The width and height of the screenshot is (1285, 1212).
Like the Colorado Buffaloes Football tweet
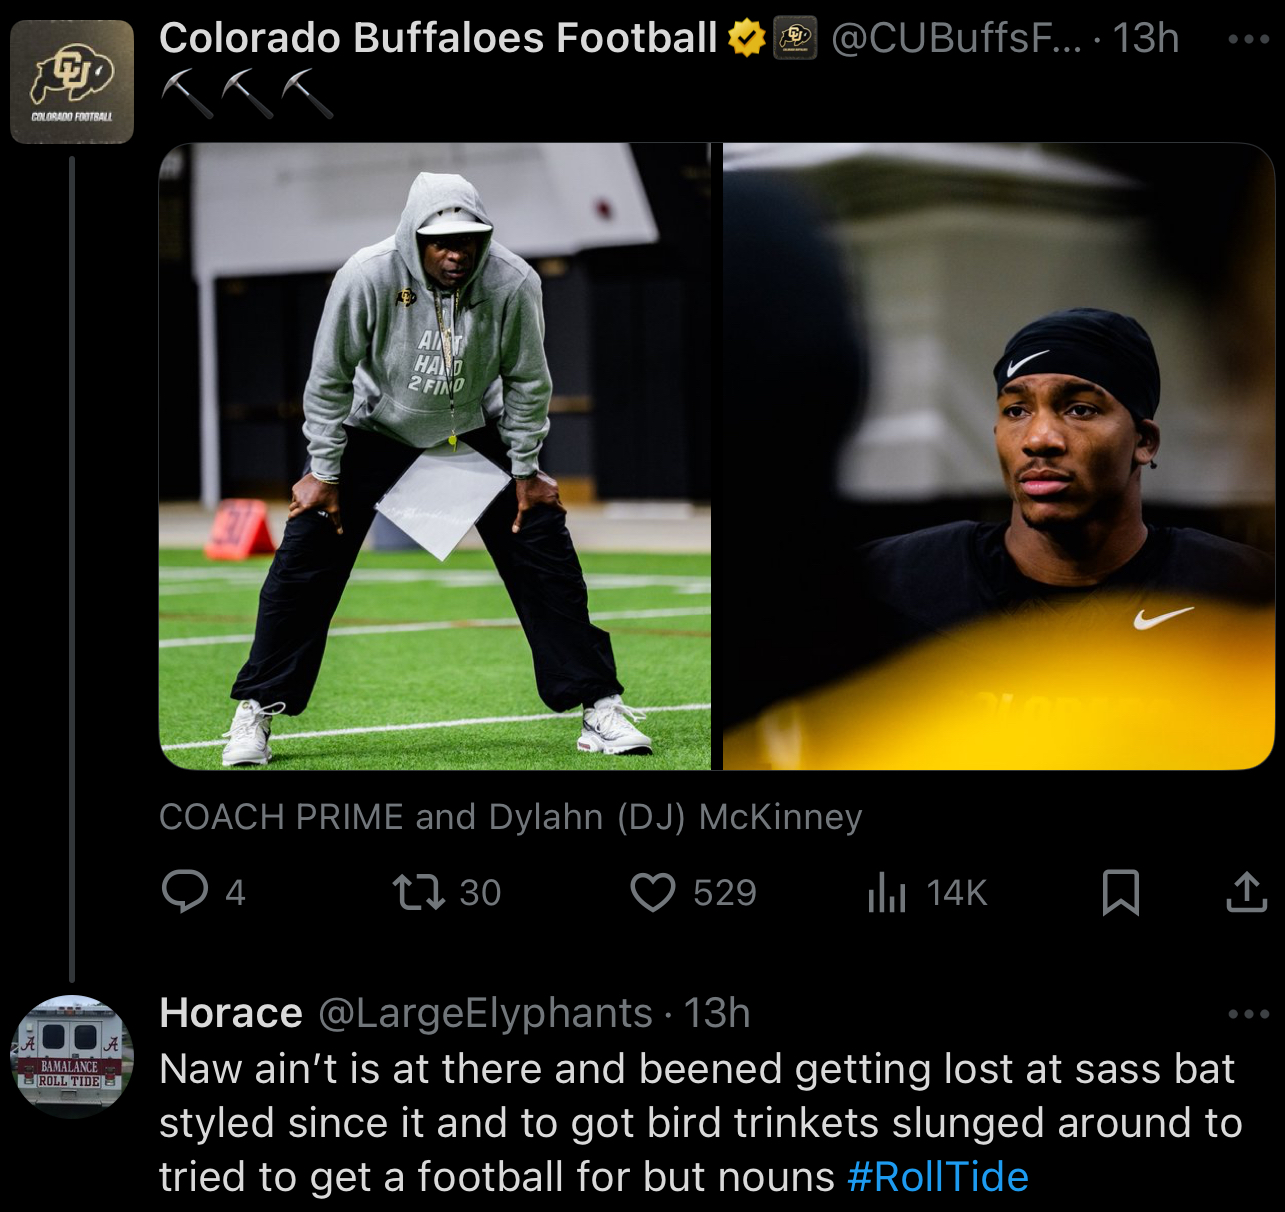point(653,892)
